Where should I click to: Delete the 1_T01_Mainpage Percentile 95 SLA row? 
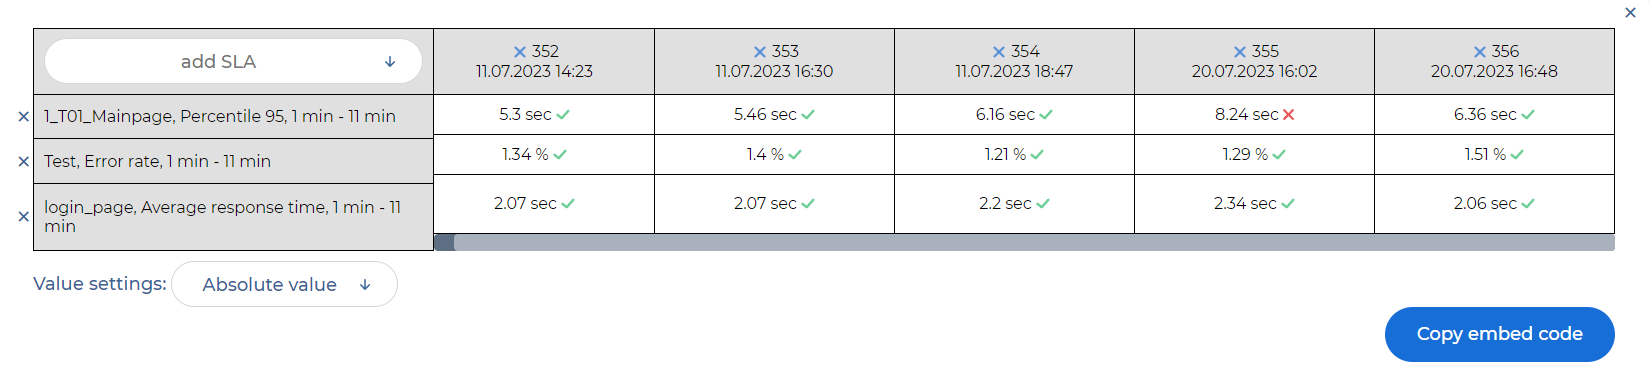point(24,117)
